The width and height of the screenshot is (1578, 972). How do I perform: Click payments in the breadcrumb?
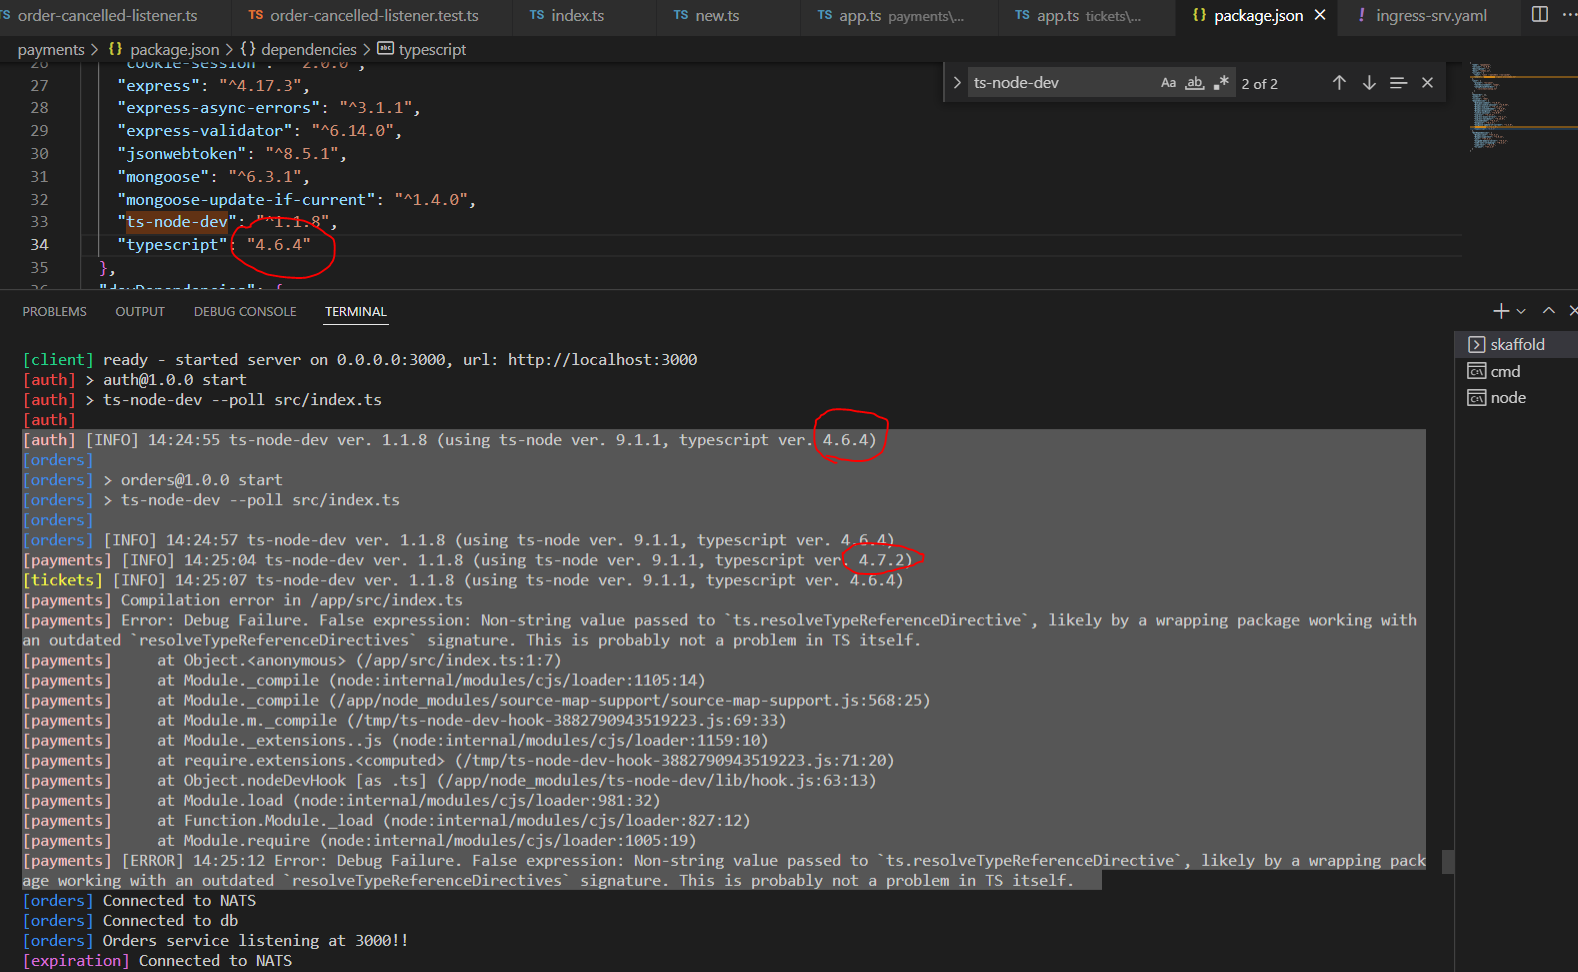51,49
